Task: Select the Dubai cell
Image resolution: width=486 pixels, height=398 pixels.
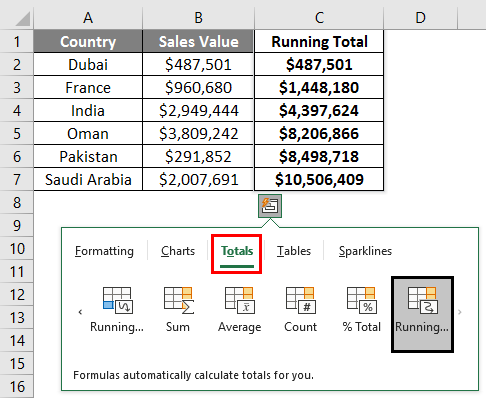Action: click(88, 64)
